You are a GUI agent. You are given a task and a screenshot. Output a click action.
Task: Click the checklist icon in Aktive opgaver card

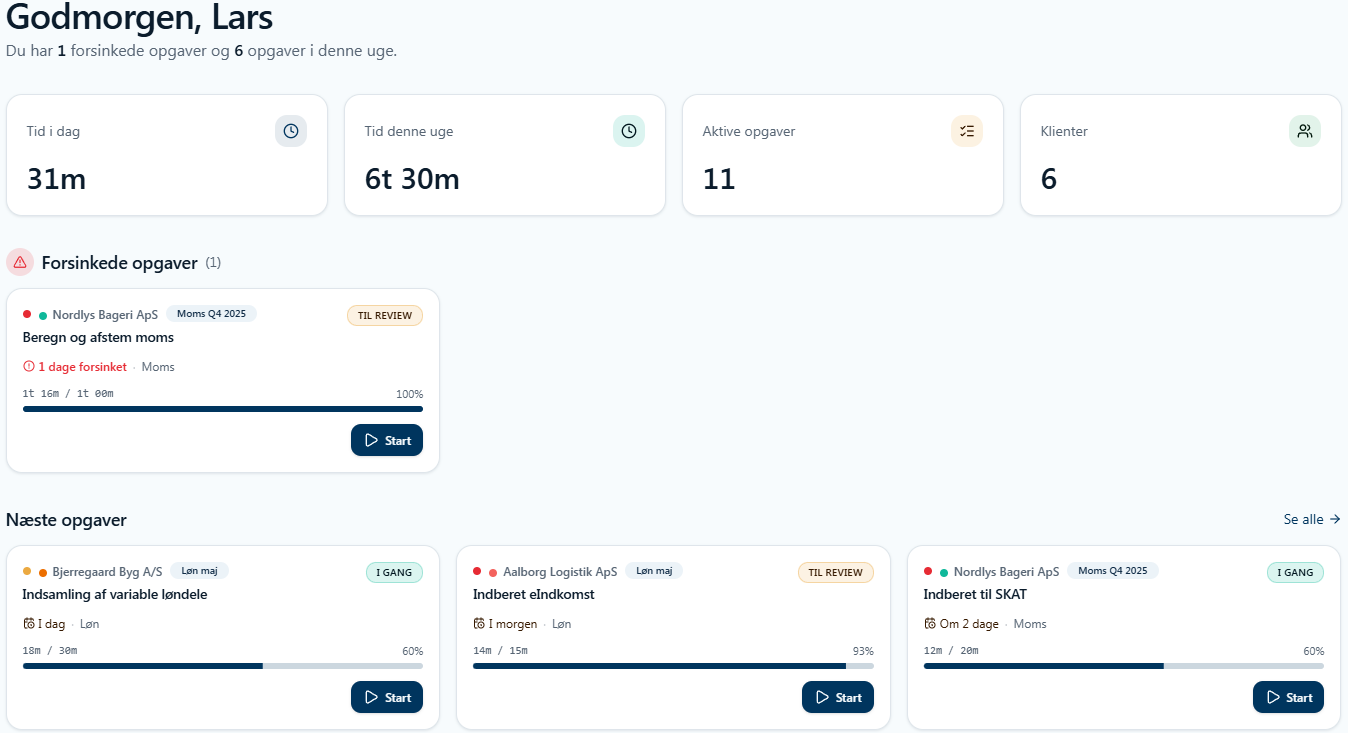[967, 131]
